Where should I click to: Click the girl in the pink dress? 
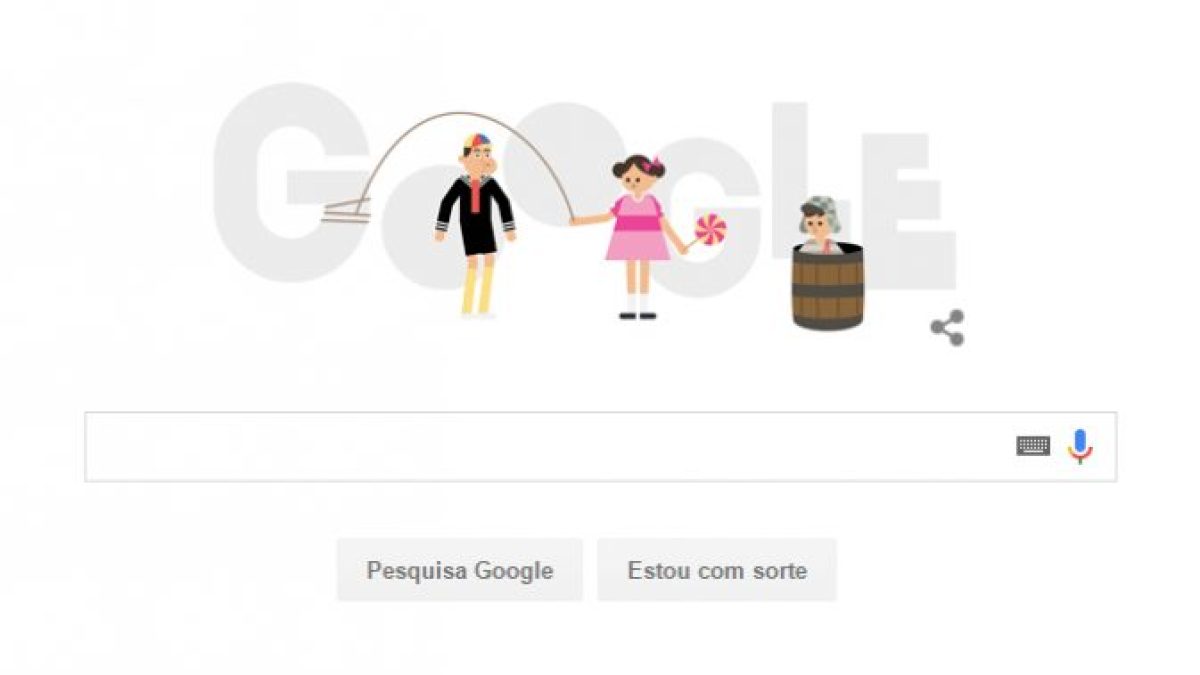click(x=637, y=237)
